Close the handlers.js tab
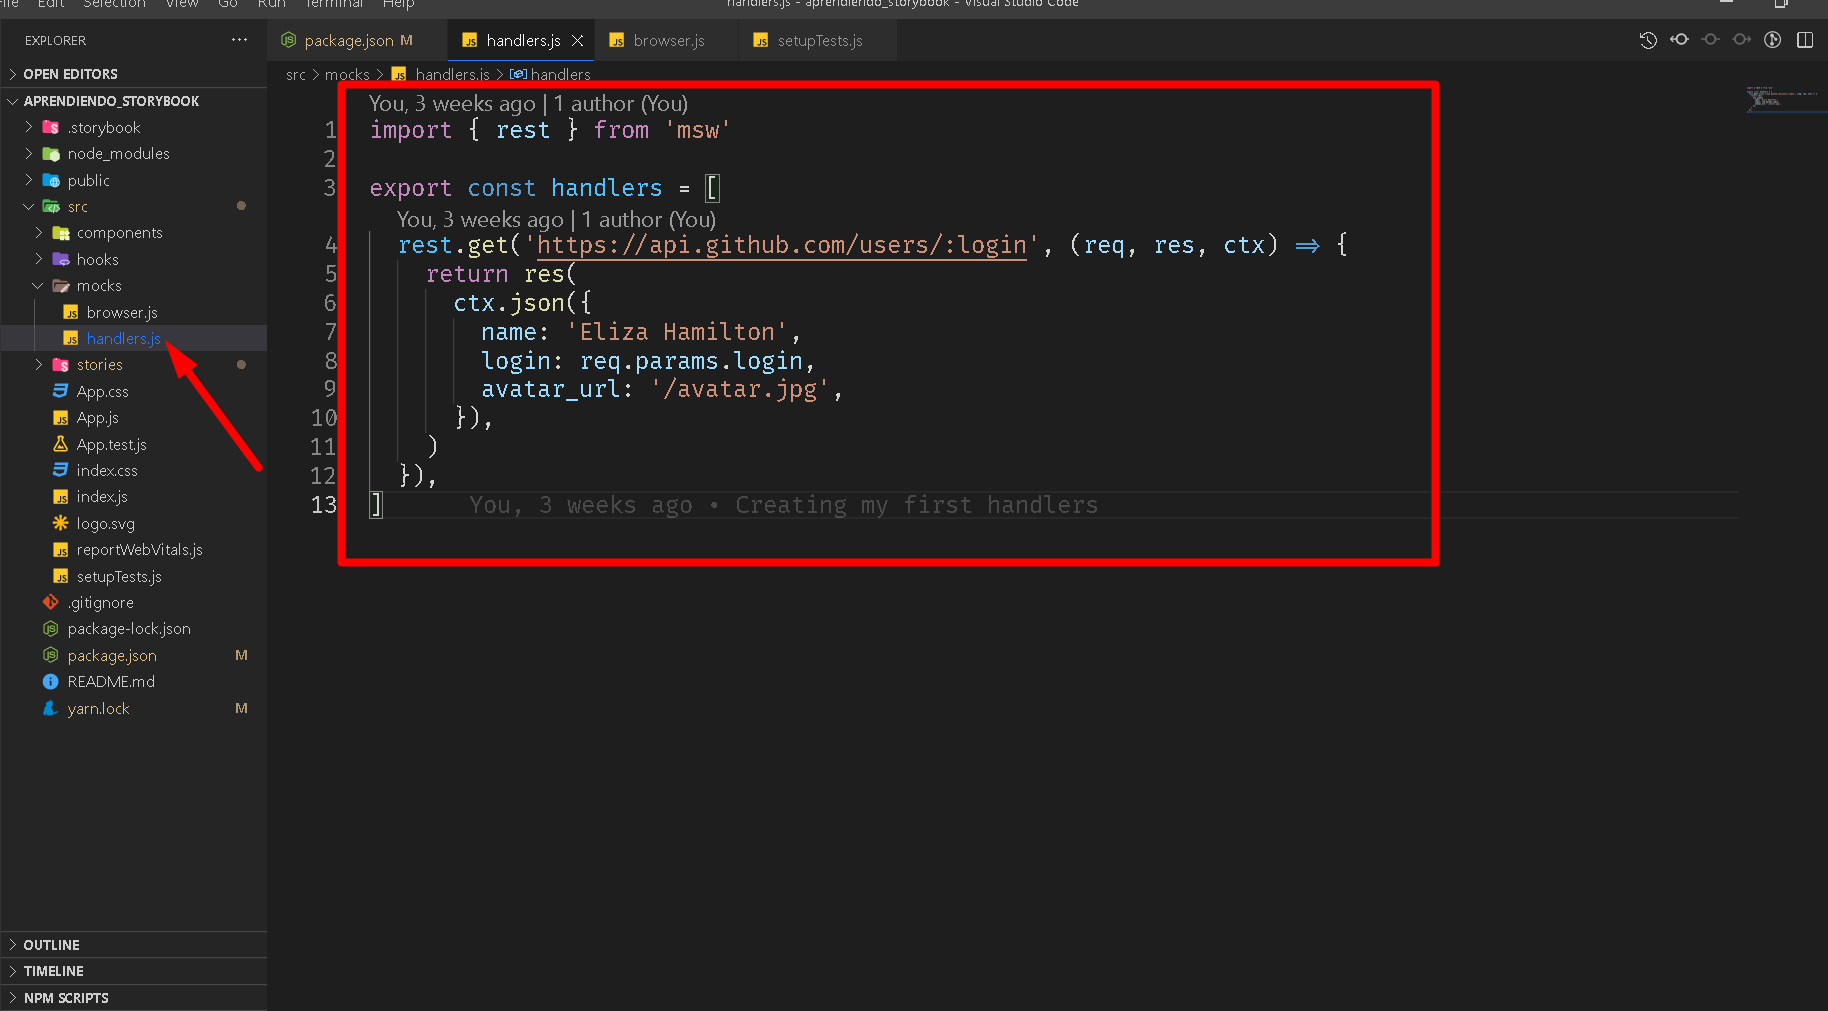 [x=577, y=41]
